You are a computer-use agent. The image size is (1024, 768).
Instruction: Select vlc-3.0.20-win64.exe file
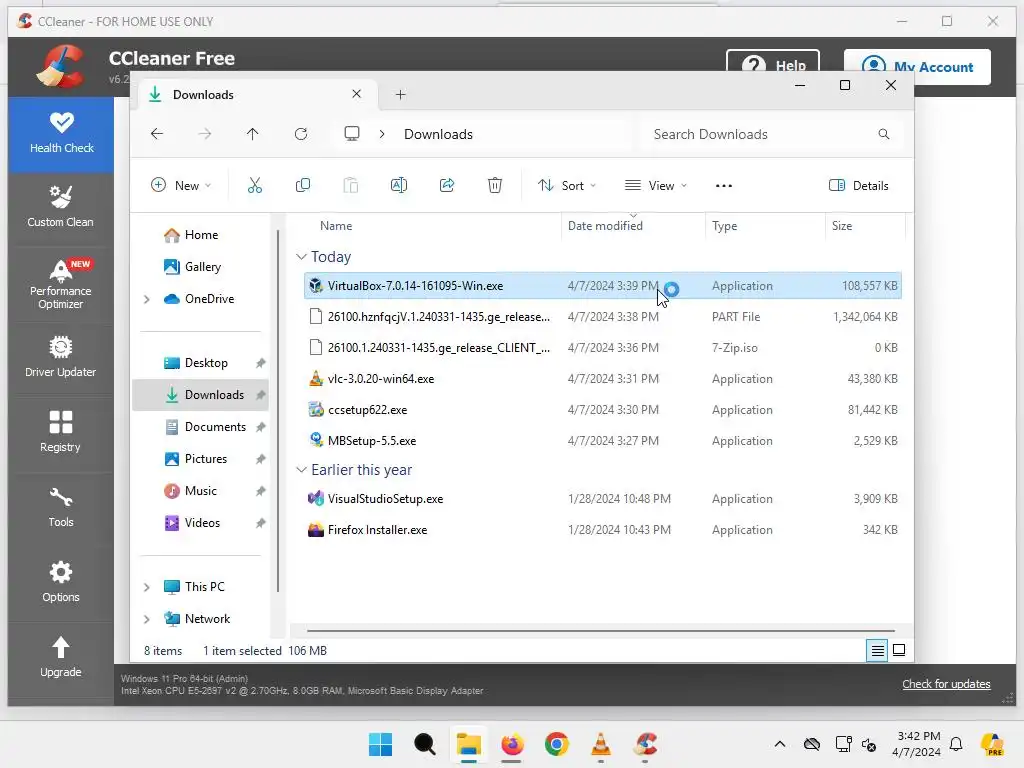click(x=603, y=379)
